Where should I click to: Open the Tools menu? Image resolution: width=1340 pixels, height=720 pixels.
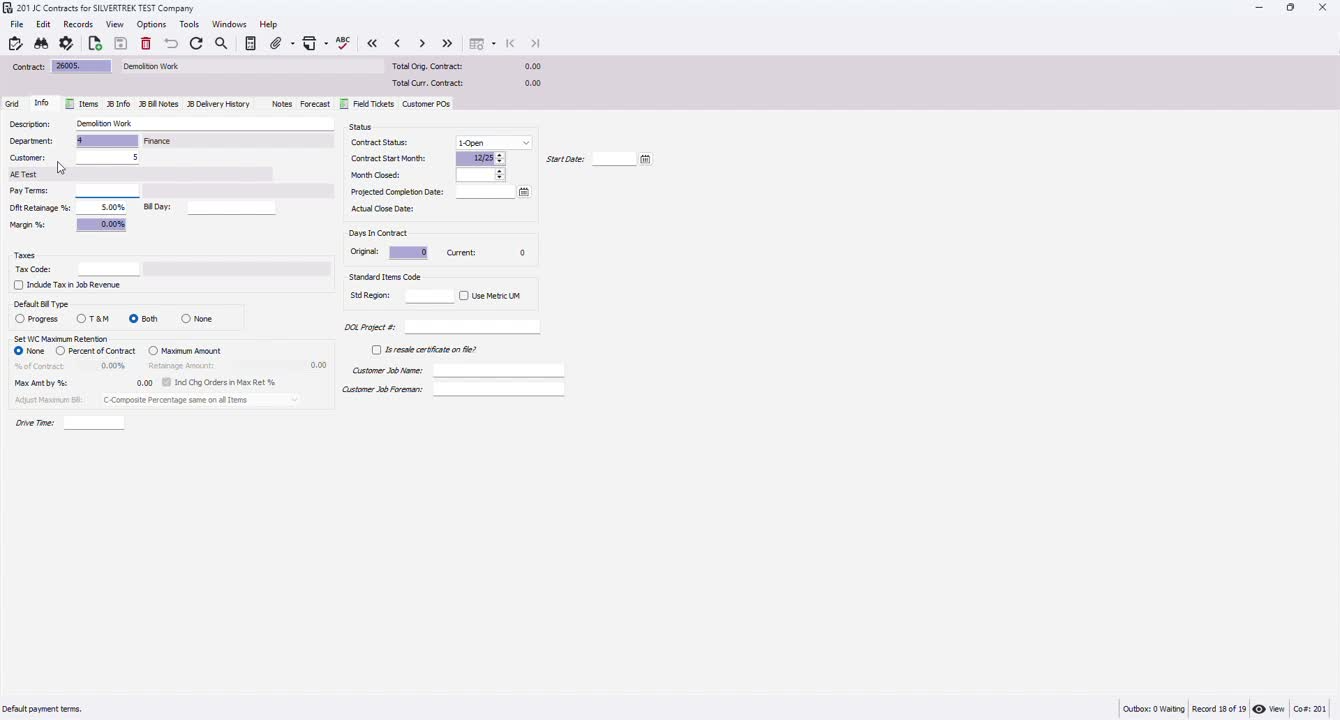(189, 24)
